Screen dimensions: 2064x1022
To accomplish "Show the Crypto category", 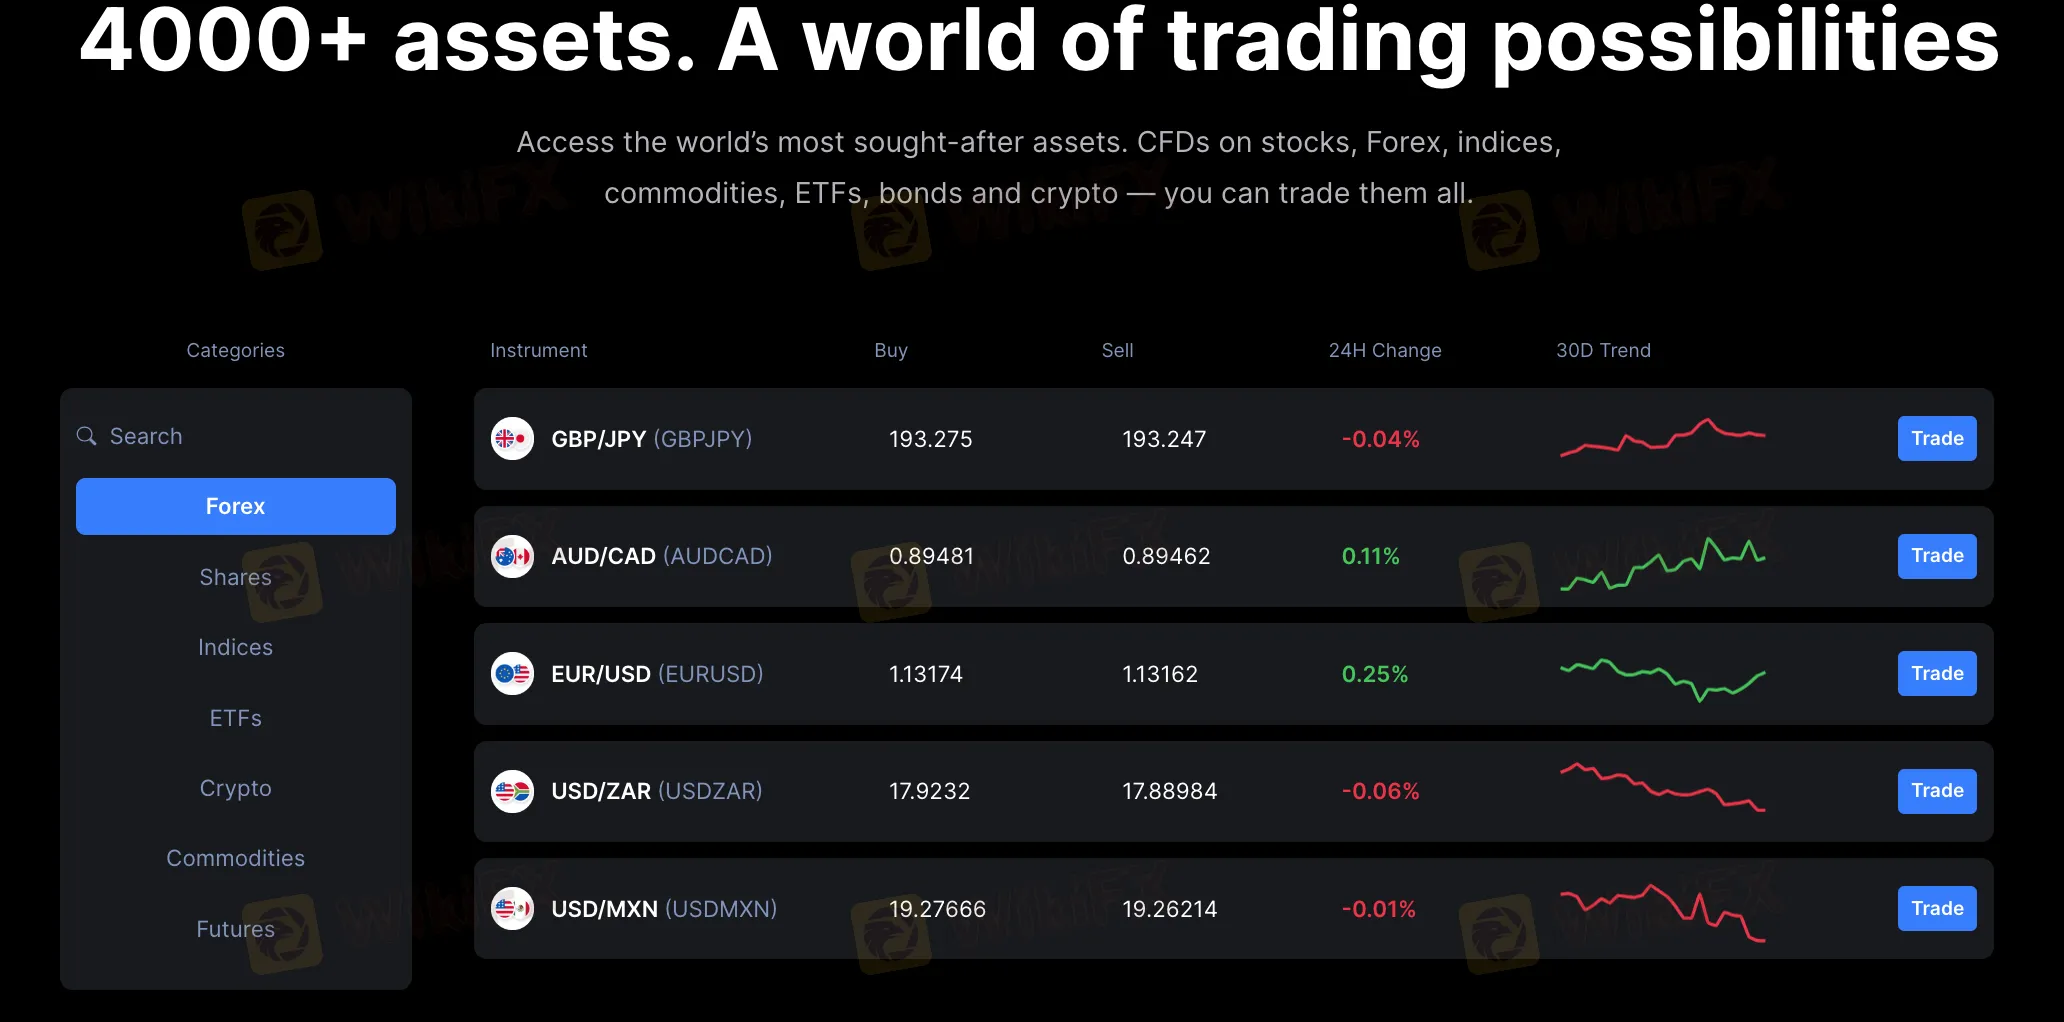I will click(236, 788).
